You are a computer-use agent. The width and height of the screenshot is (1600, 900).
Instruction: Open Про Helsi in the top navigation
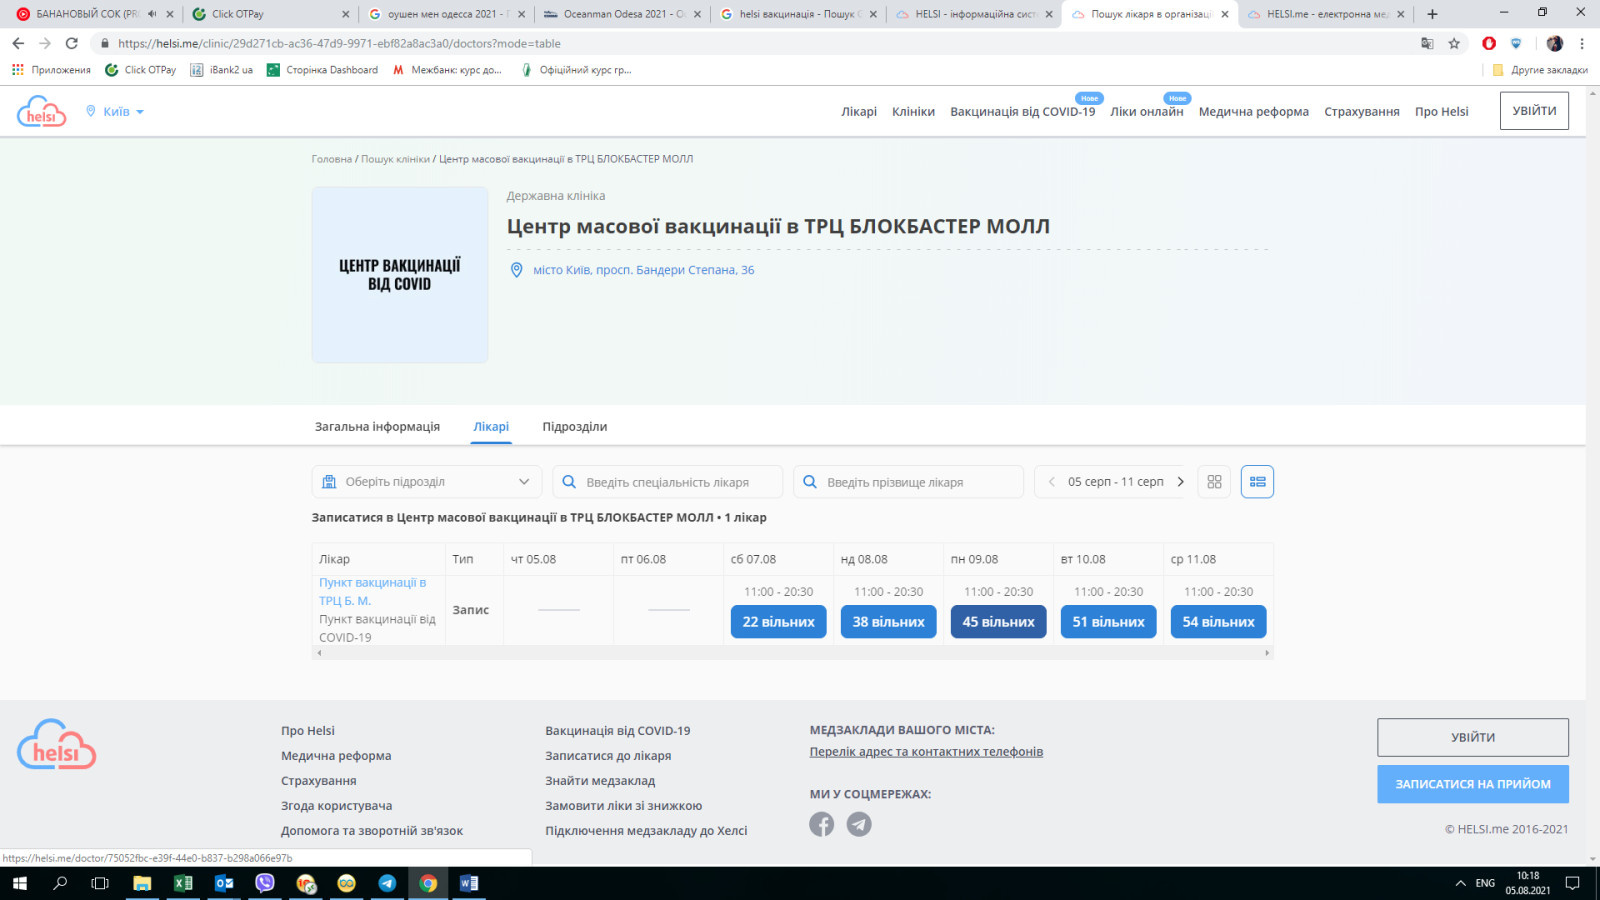point(1441,111)
